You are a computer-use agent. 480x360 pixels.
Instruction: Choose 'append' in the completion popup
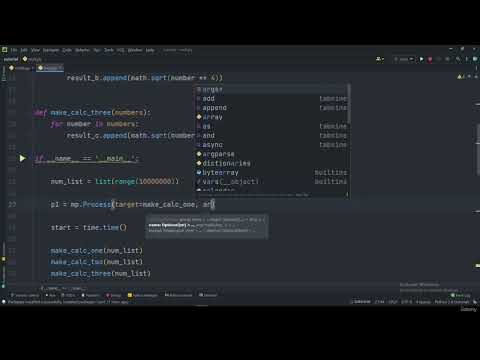272,108
